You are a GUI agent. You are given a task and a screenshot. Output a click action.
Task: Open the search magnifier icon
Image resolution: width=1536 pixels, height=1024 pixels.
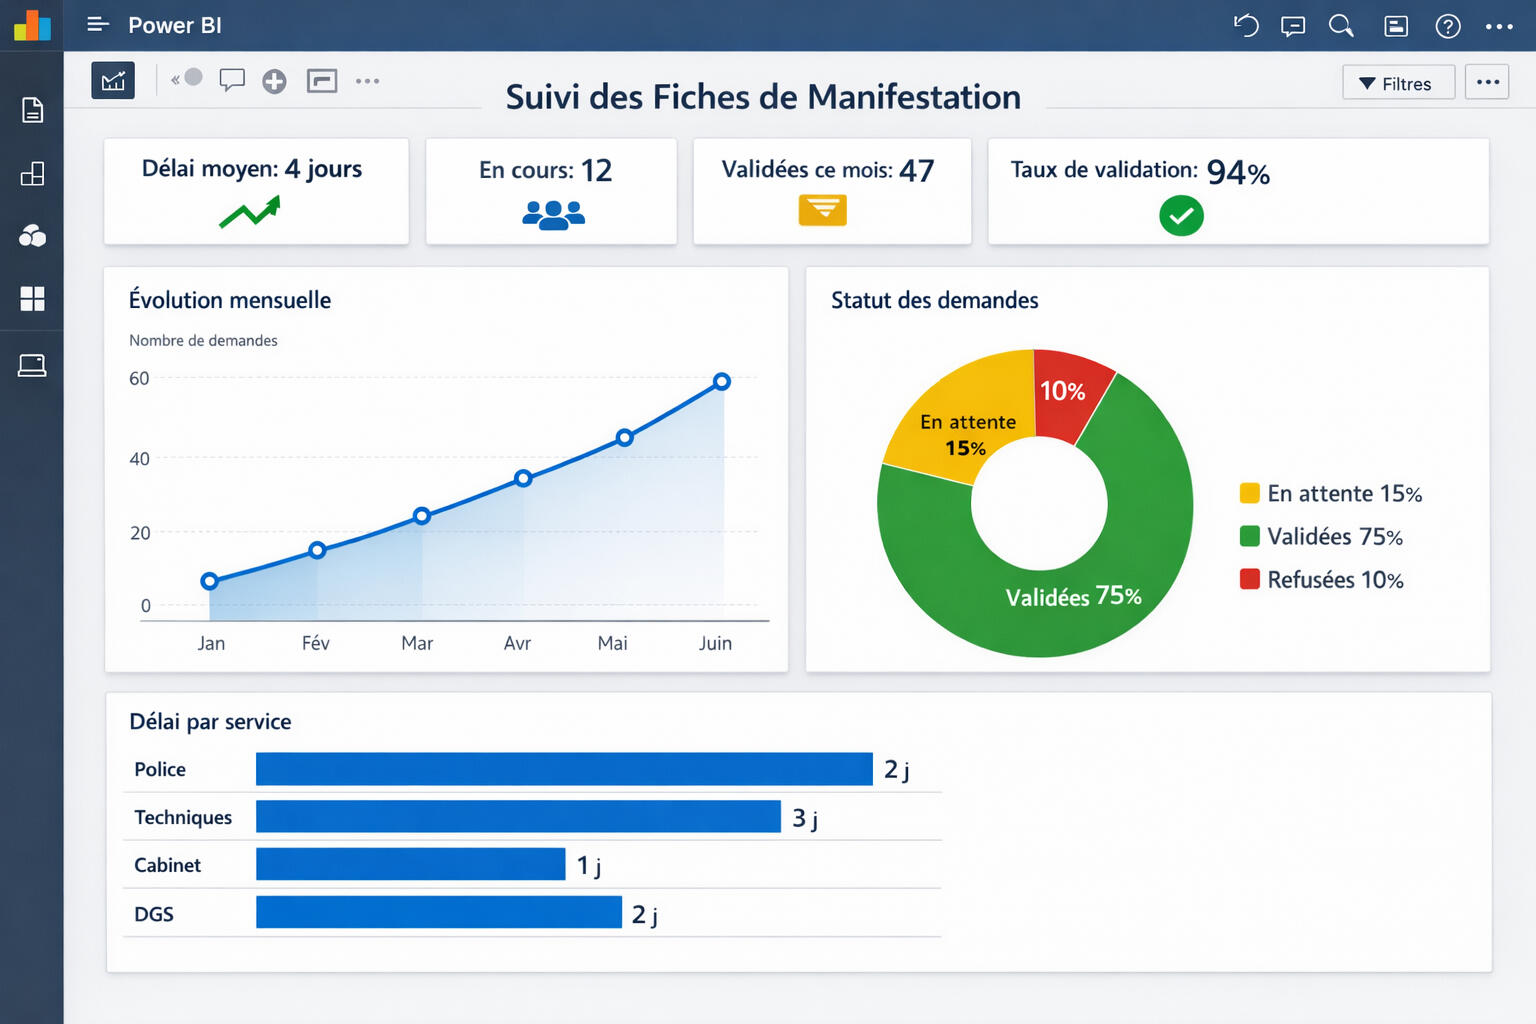(x=1341, y=26)
